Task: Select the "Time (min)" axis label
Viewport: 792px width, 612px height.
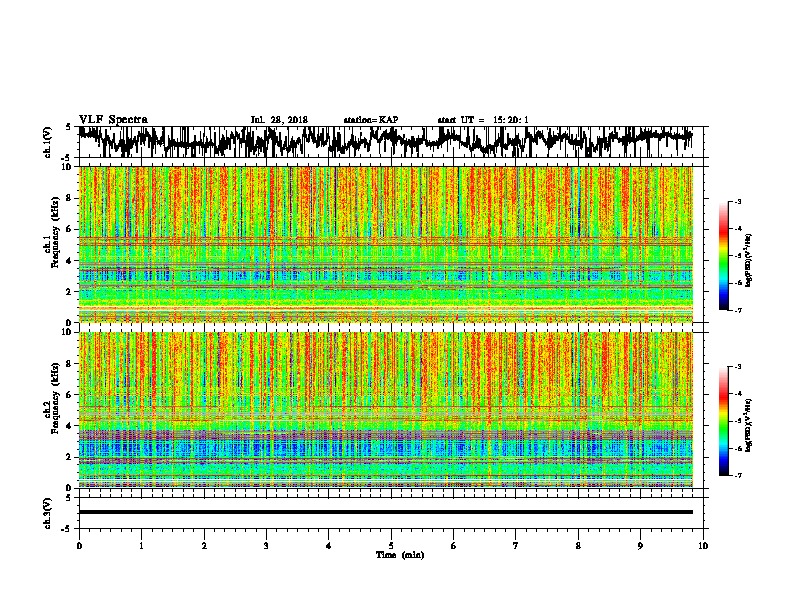Action: (400, 555)
